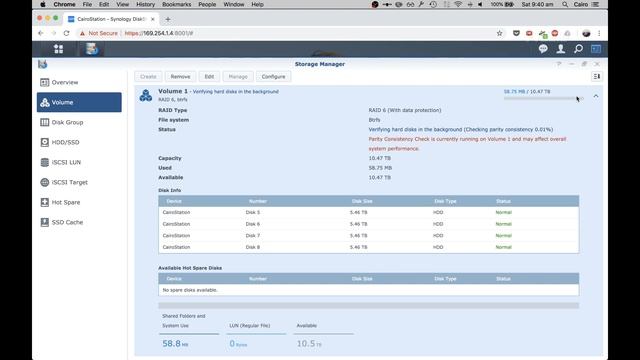Go back in Chrome
Image resolution: width=640 pixels, height=360 pixels.
pos(40,33)
